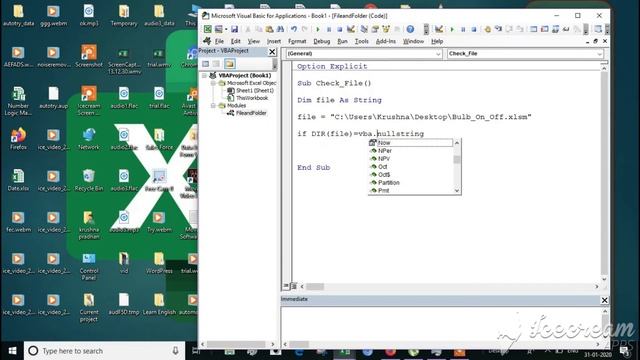
Task: Click the Redo arrow icon
Action: tap(304, 29)
